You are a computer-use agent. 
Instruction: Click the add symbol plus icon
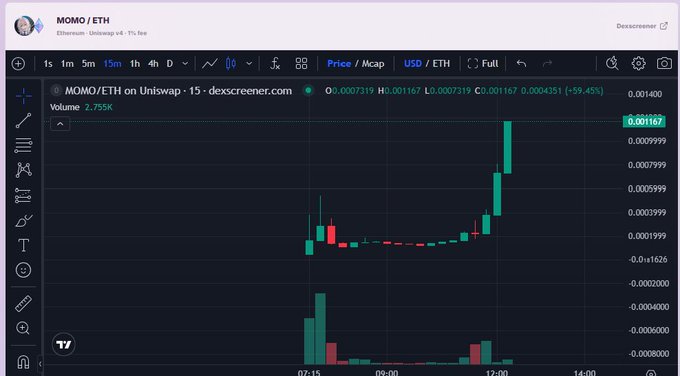point(18,64)
